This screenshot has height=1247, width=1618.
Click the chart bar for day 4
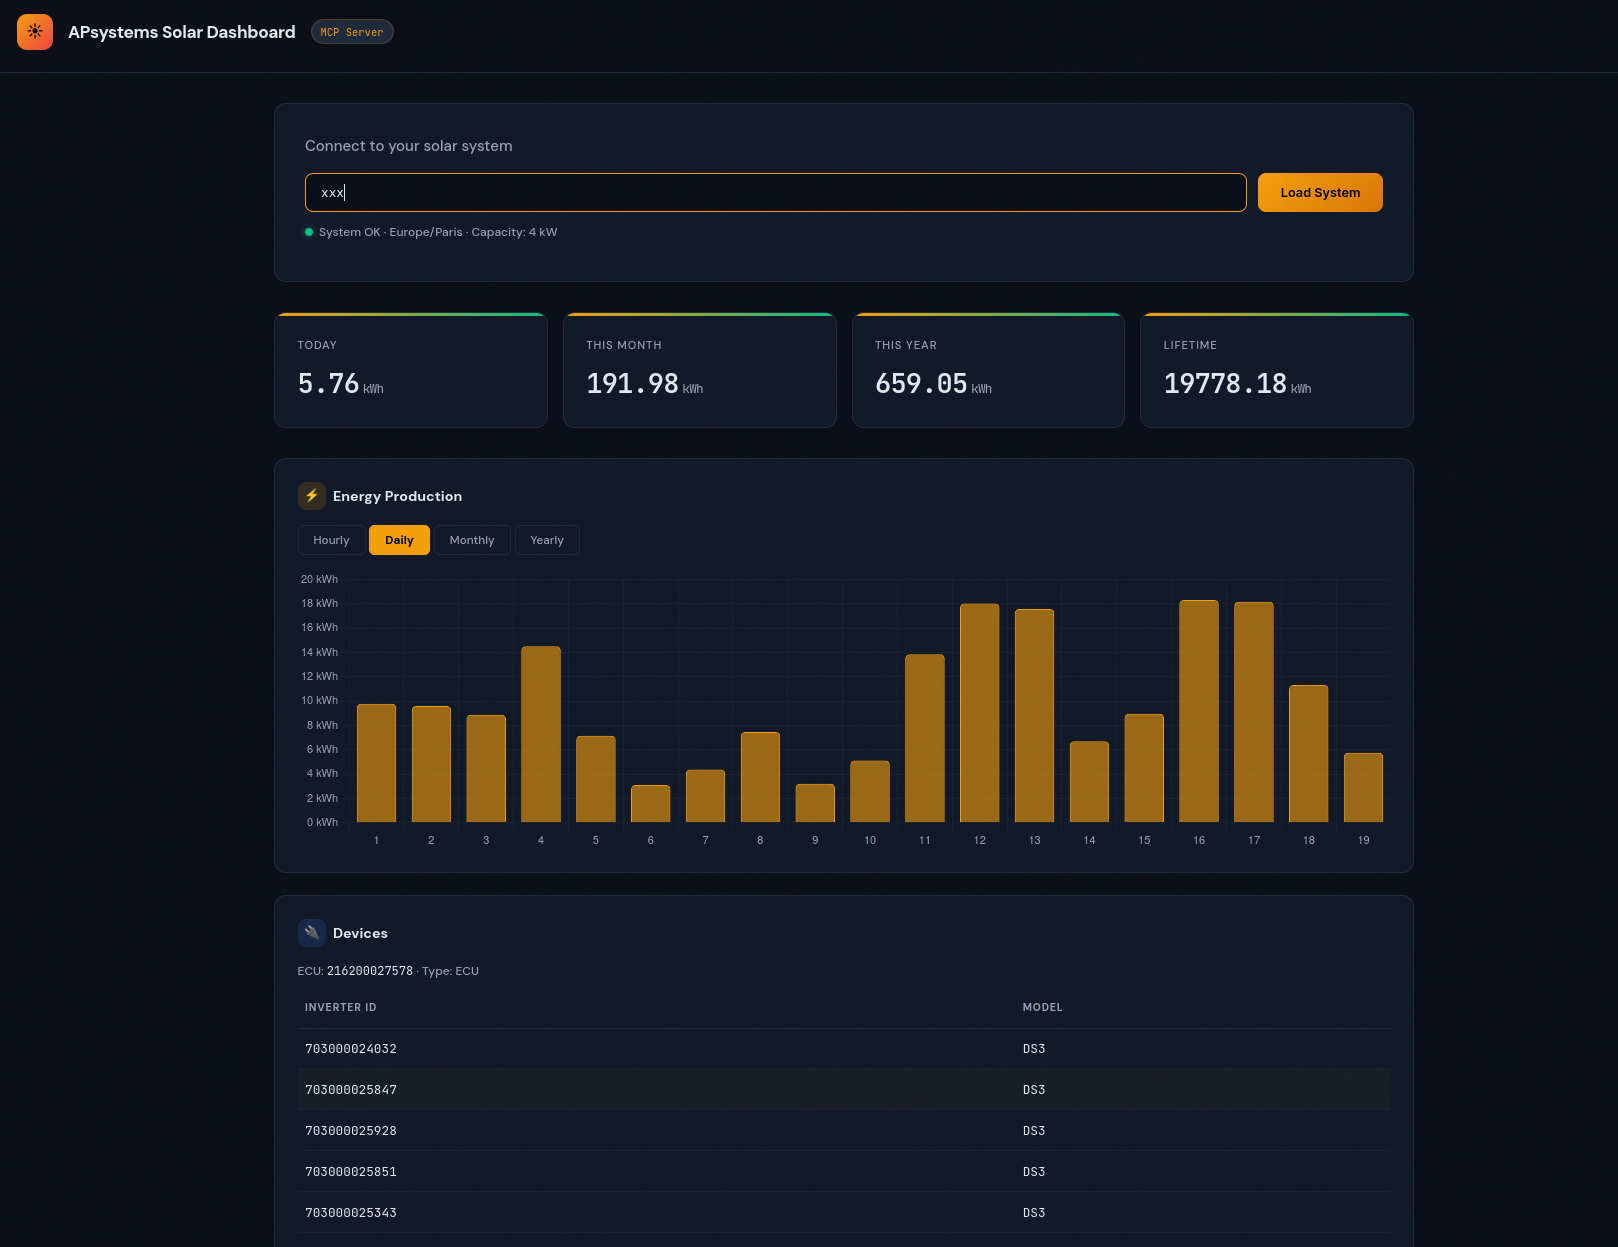pos(541,734)
